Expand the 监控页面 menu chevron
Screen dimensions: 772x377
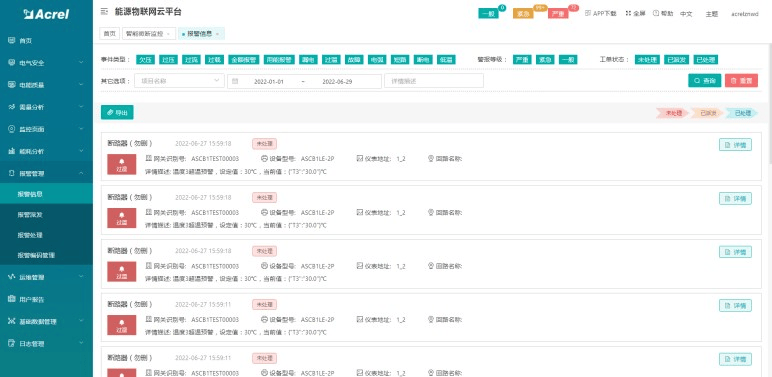[81, 129]
